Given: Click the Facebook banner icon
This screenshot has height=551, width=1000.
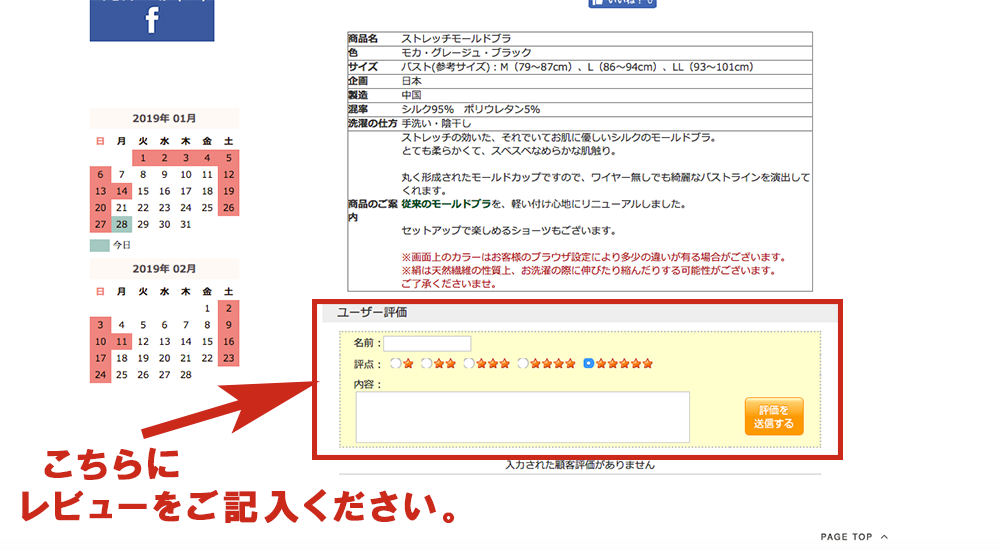Looking at the screenshot, I should click(152, 20).
